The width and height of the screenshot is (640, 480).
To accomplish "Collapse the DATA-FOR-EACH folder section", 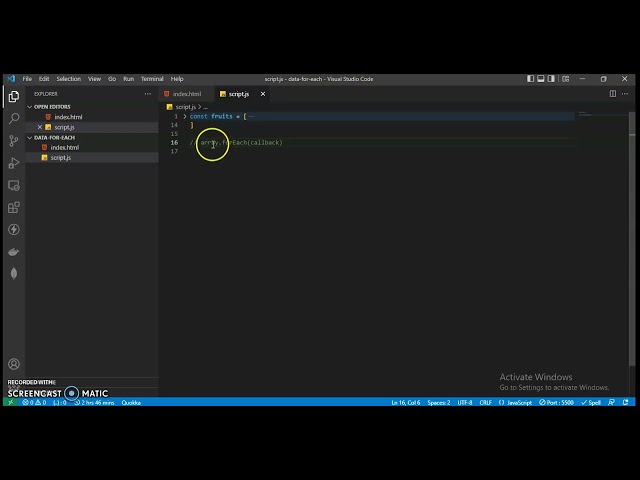I will click(29, 138).
